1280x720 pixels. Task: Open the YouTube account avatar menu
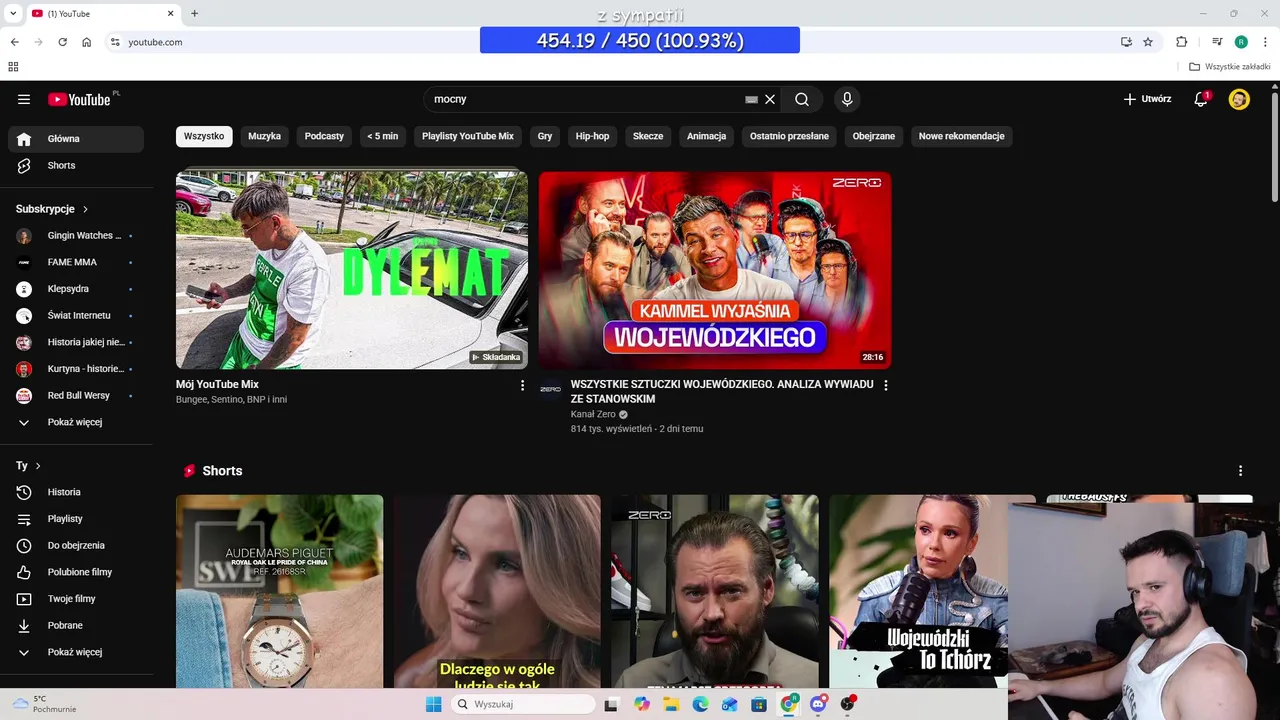click(1239, 99)
